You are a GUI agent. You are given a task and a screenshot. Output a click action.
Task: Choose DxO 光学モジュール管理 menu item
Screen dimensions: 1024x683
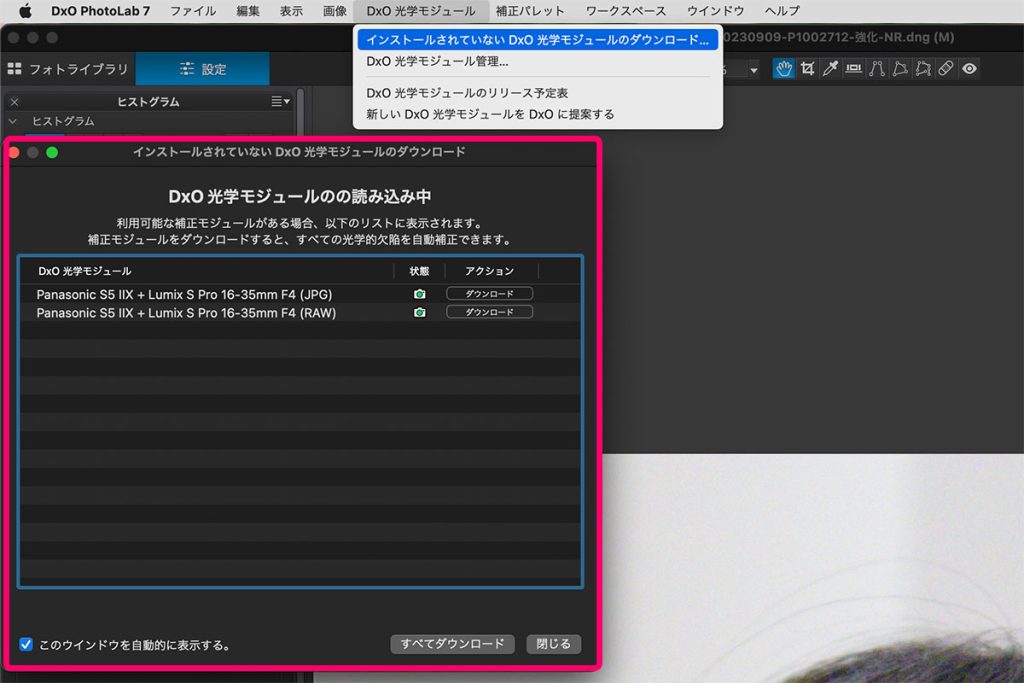(537, 61)
